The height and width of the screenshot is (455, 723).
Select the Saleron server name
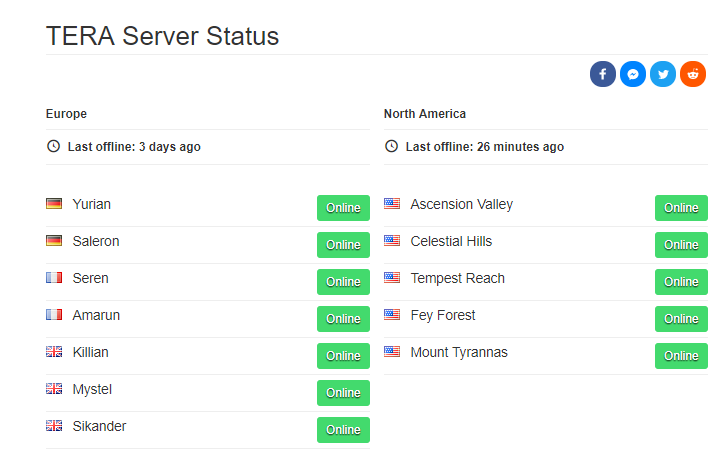pyautogui.click(x=96, y=241)
